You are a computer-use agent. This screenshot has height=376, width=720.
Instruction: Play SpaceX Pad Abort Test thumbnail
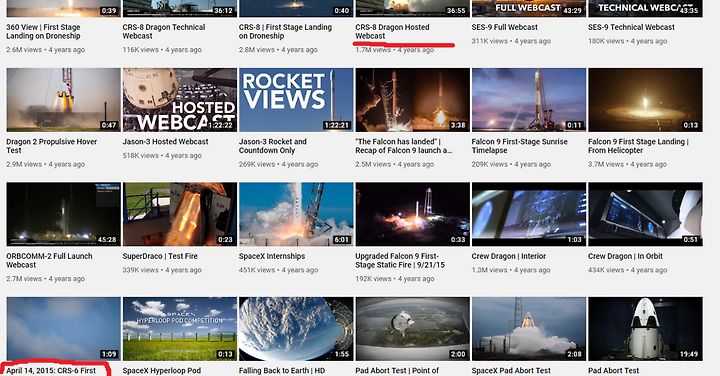point(529,329)
